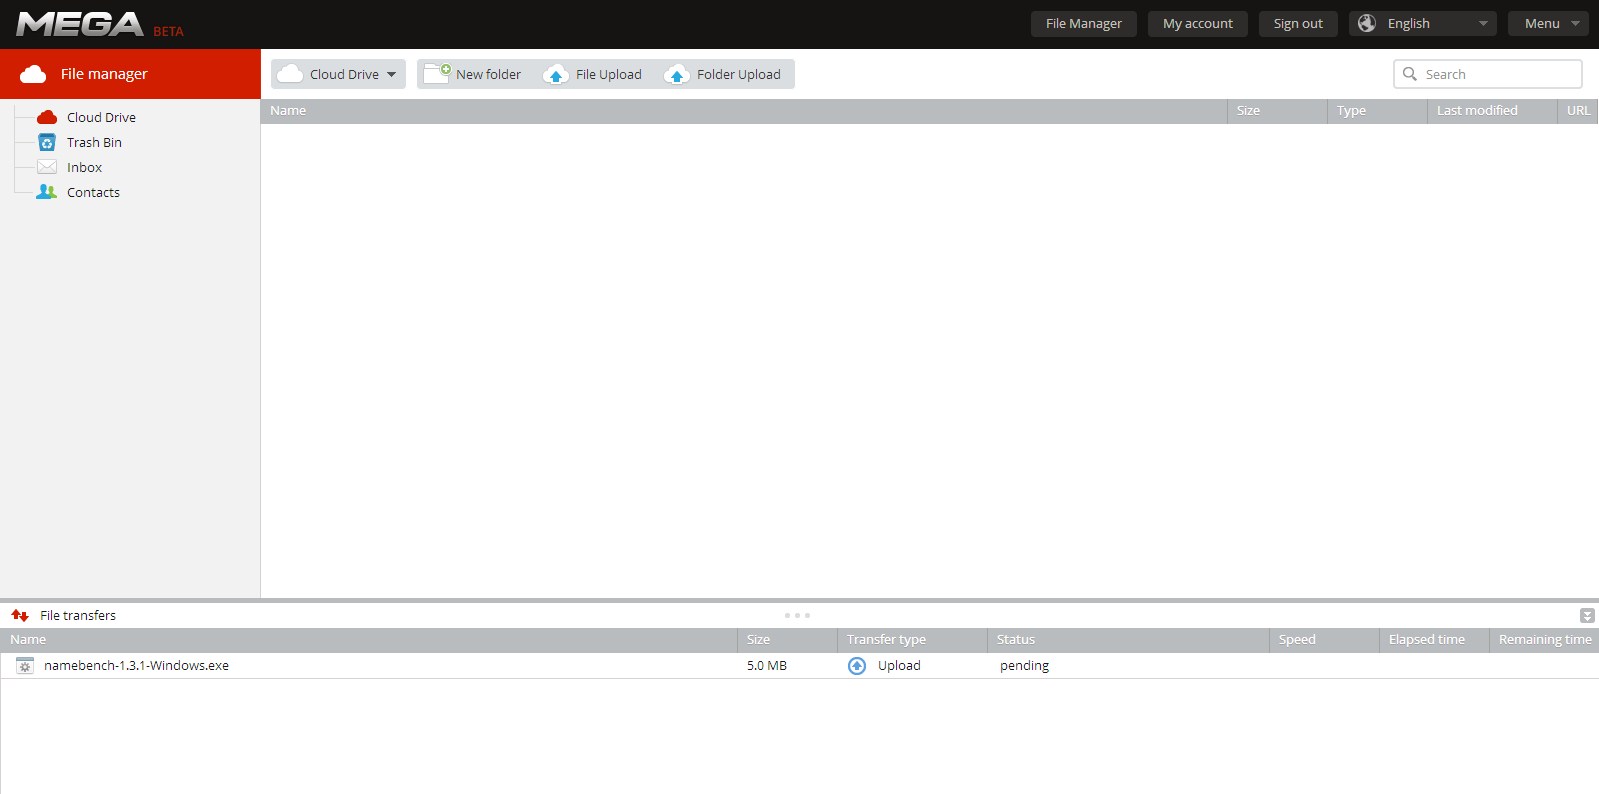The width and height of the screenshot is (1599, 794).
Task: Click the upload arrow icon in transfer row
Action: [857, 666]
